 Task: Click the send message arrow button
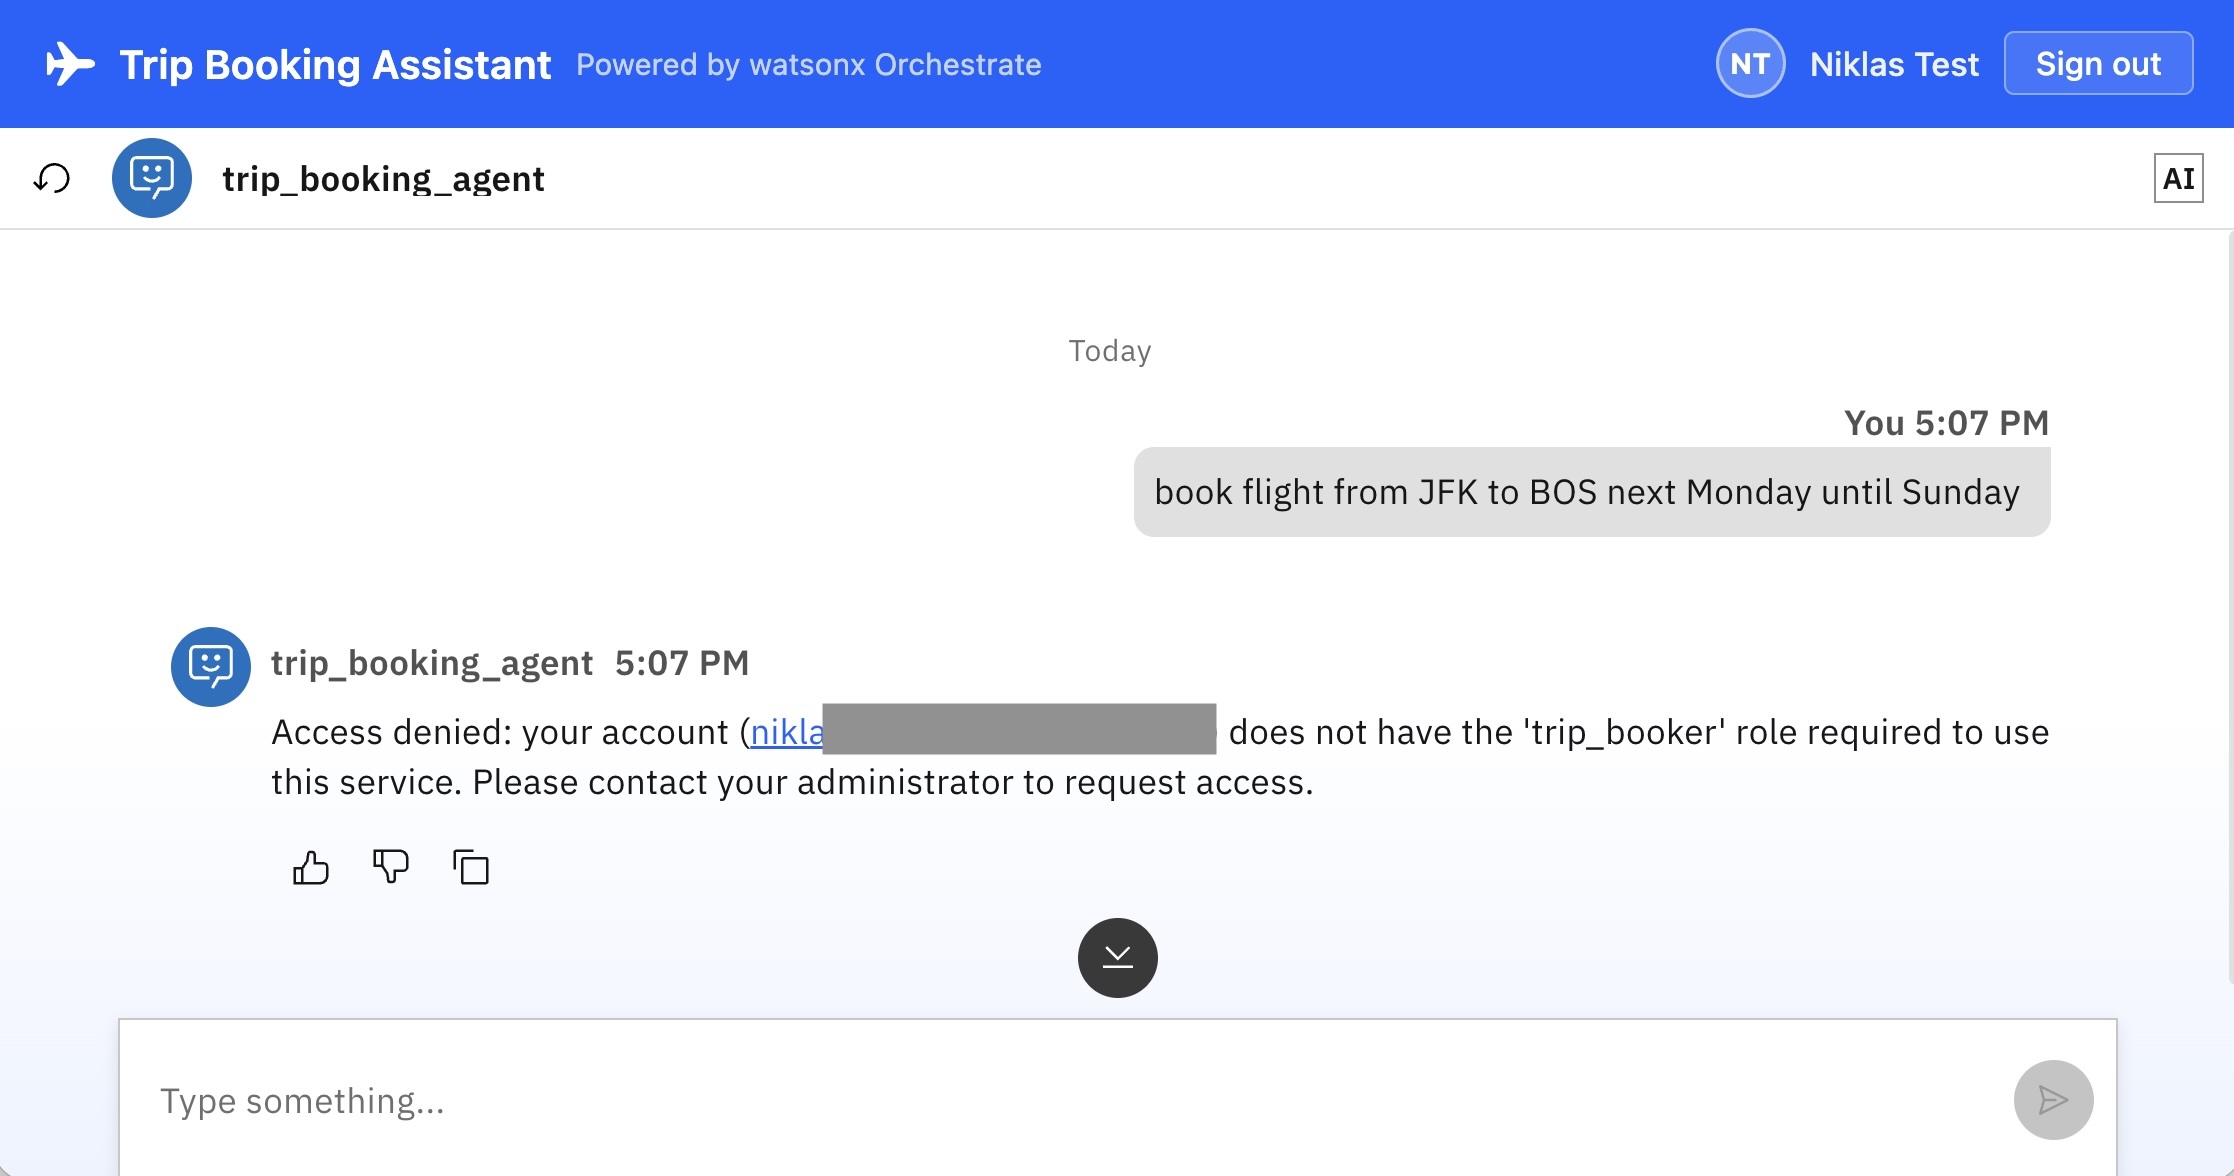(x=2053, y=1100)
